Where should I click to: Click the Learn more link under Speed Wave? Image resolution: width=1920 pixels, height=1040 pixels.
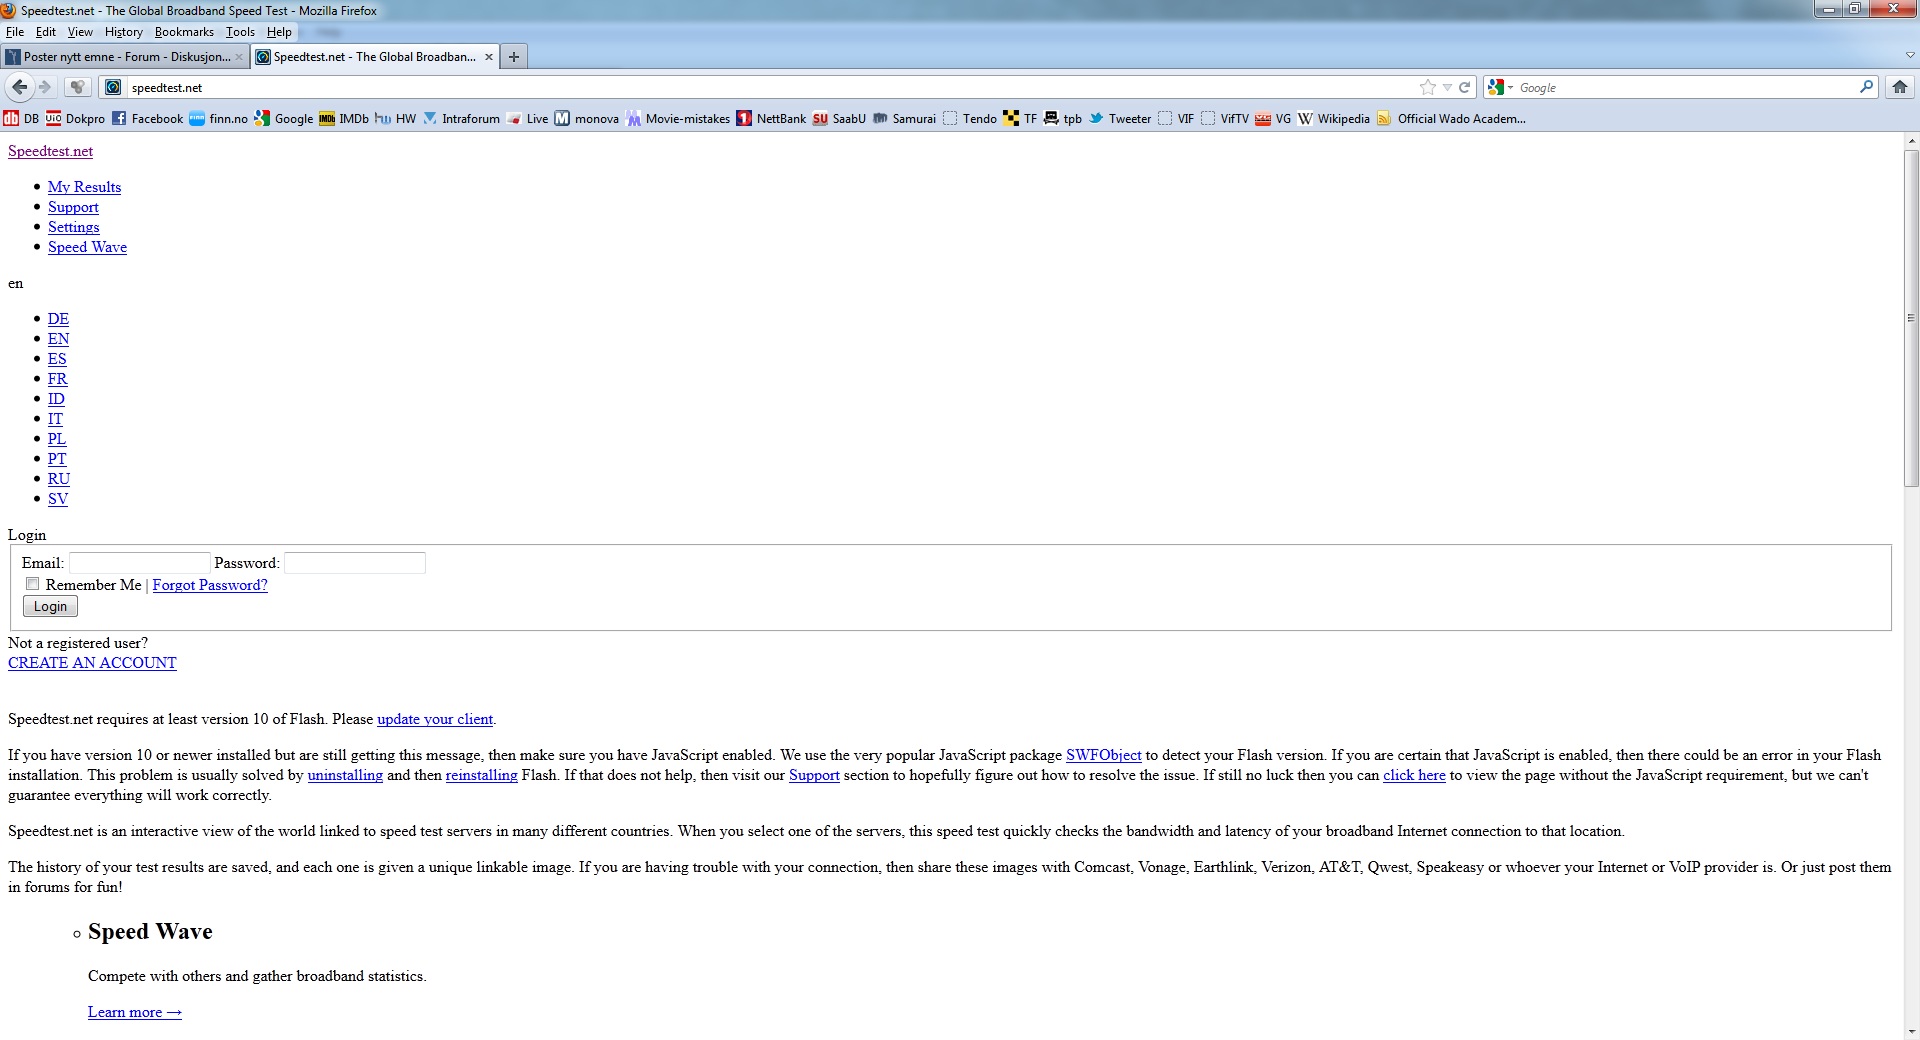tap(135, 1012)
